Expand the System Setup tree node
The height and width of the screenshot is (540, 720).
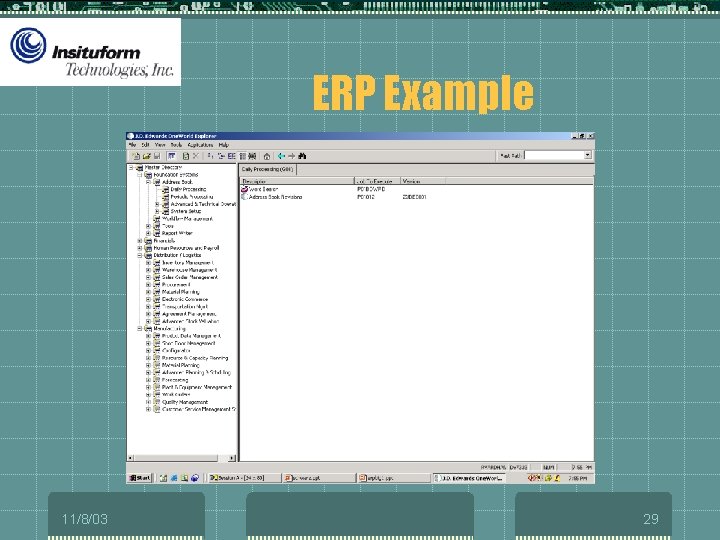[157, 211]
